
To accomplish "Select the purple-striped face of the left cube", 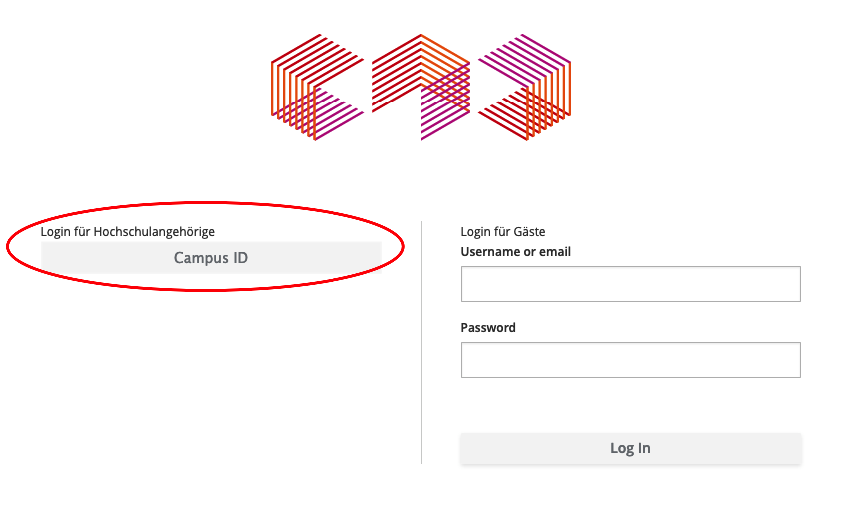I will point(338,114).
